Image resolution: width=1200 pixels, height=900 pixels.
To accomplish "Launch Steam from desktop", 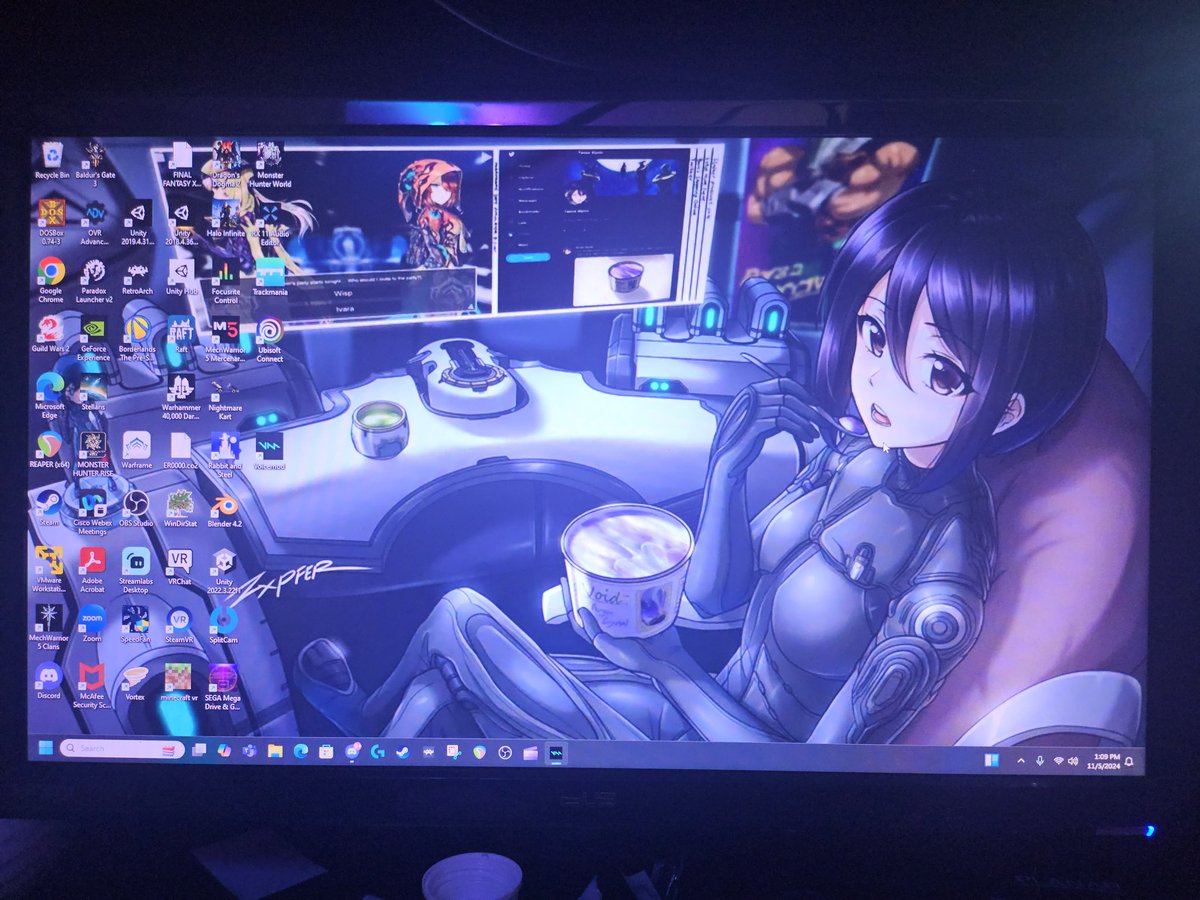I will tap(48, 507).
